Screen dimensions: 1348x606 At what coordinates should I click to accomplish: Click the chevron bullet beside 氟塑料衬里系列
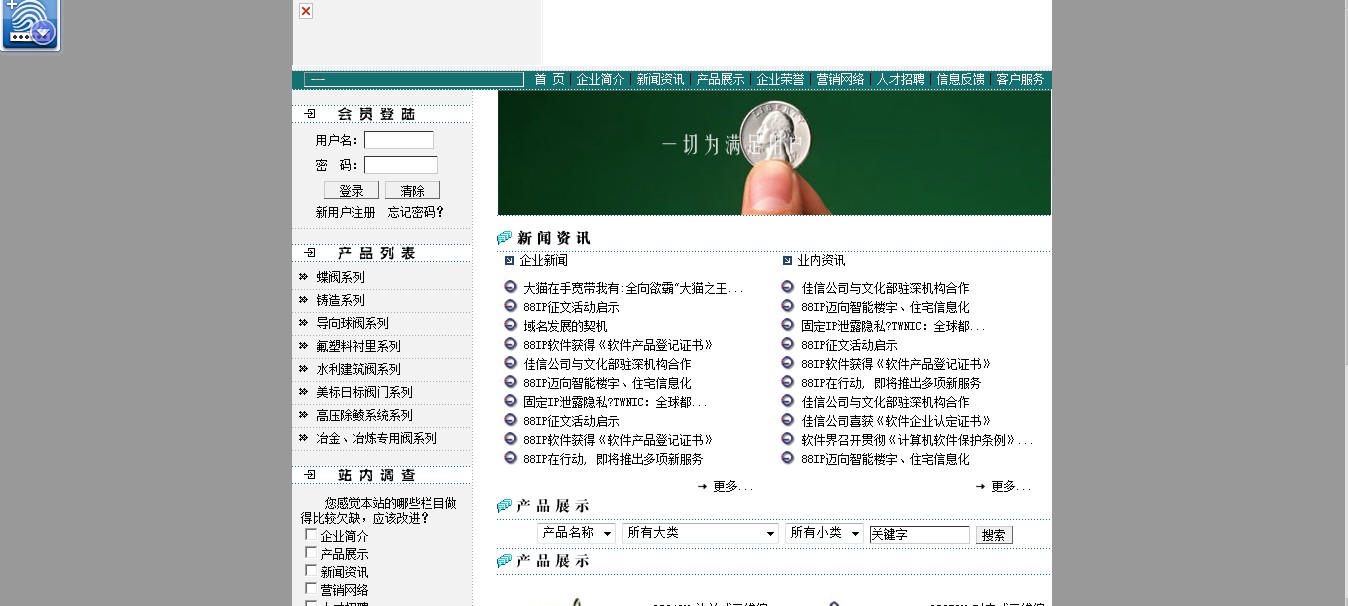pos(303,345)
